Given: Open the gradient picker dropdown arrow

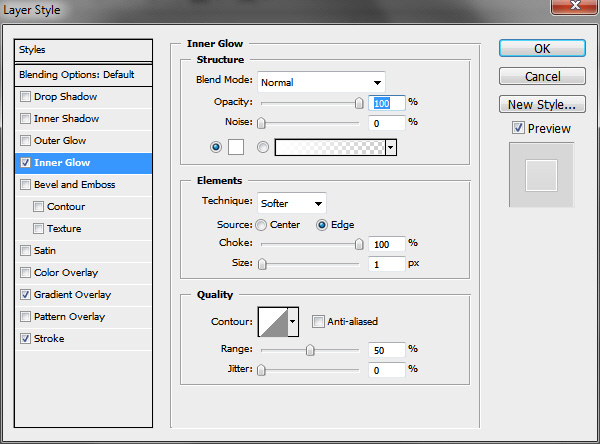Looking at the screenshot, I should (391, 147).
